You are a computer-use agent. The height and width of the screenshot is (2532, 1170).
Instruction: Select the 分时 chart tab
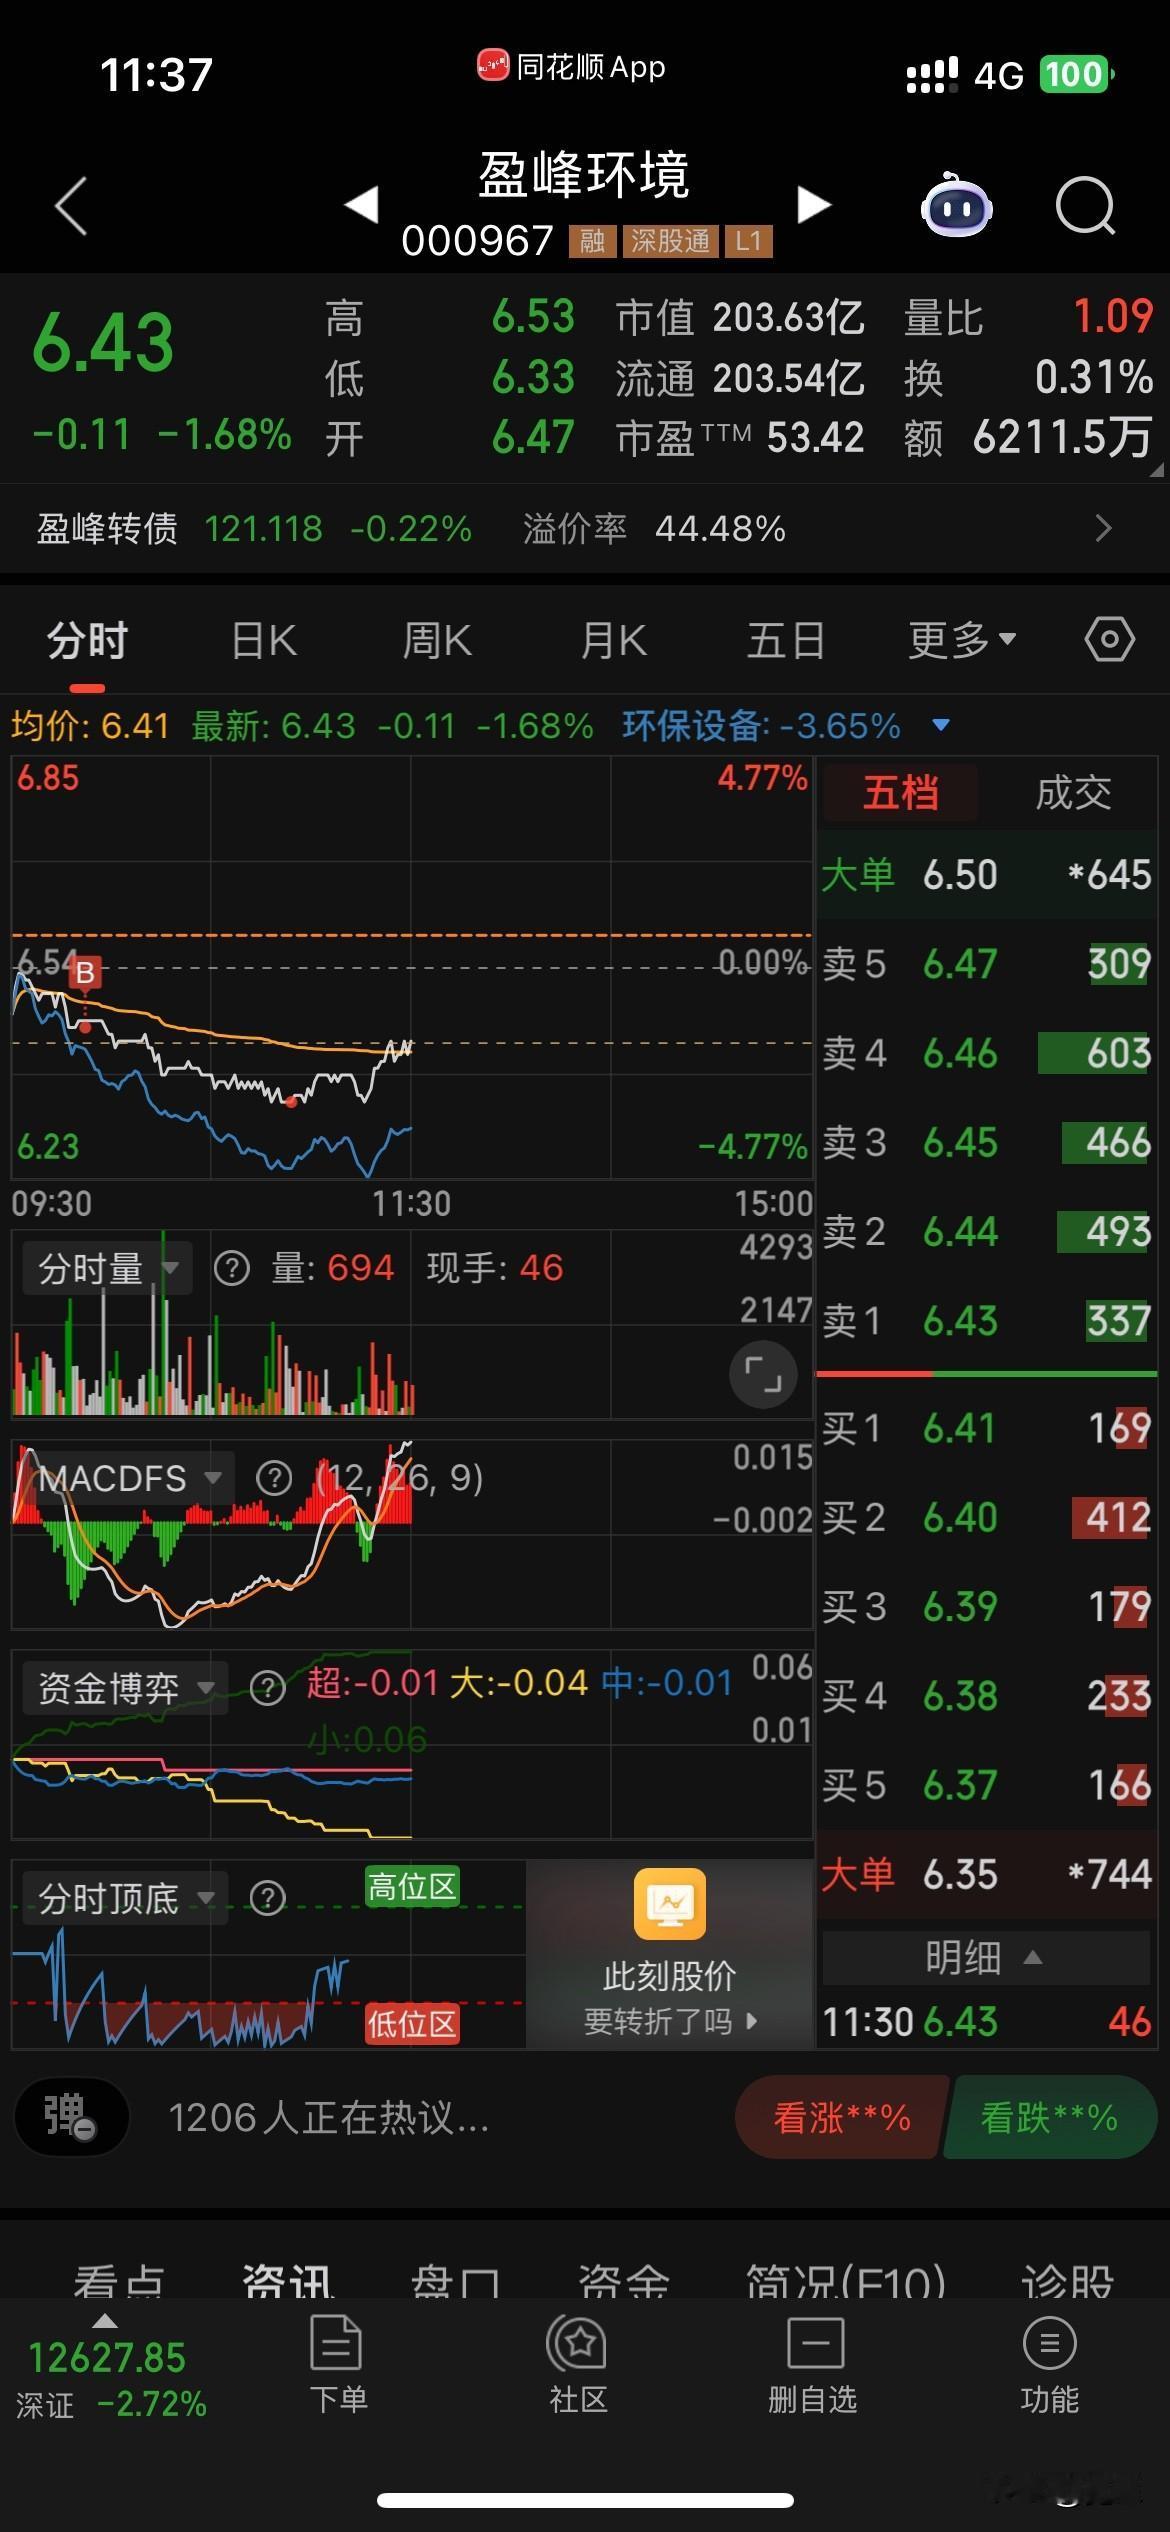point(88,639)
